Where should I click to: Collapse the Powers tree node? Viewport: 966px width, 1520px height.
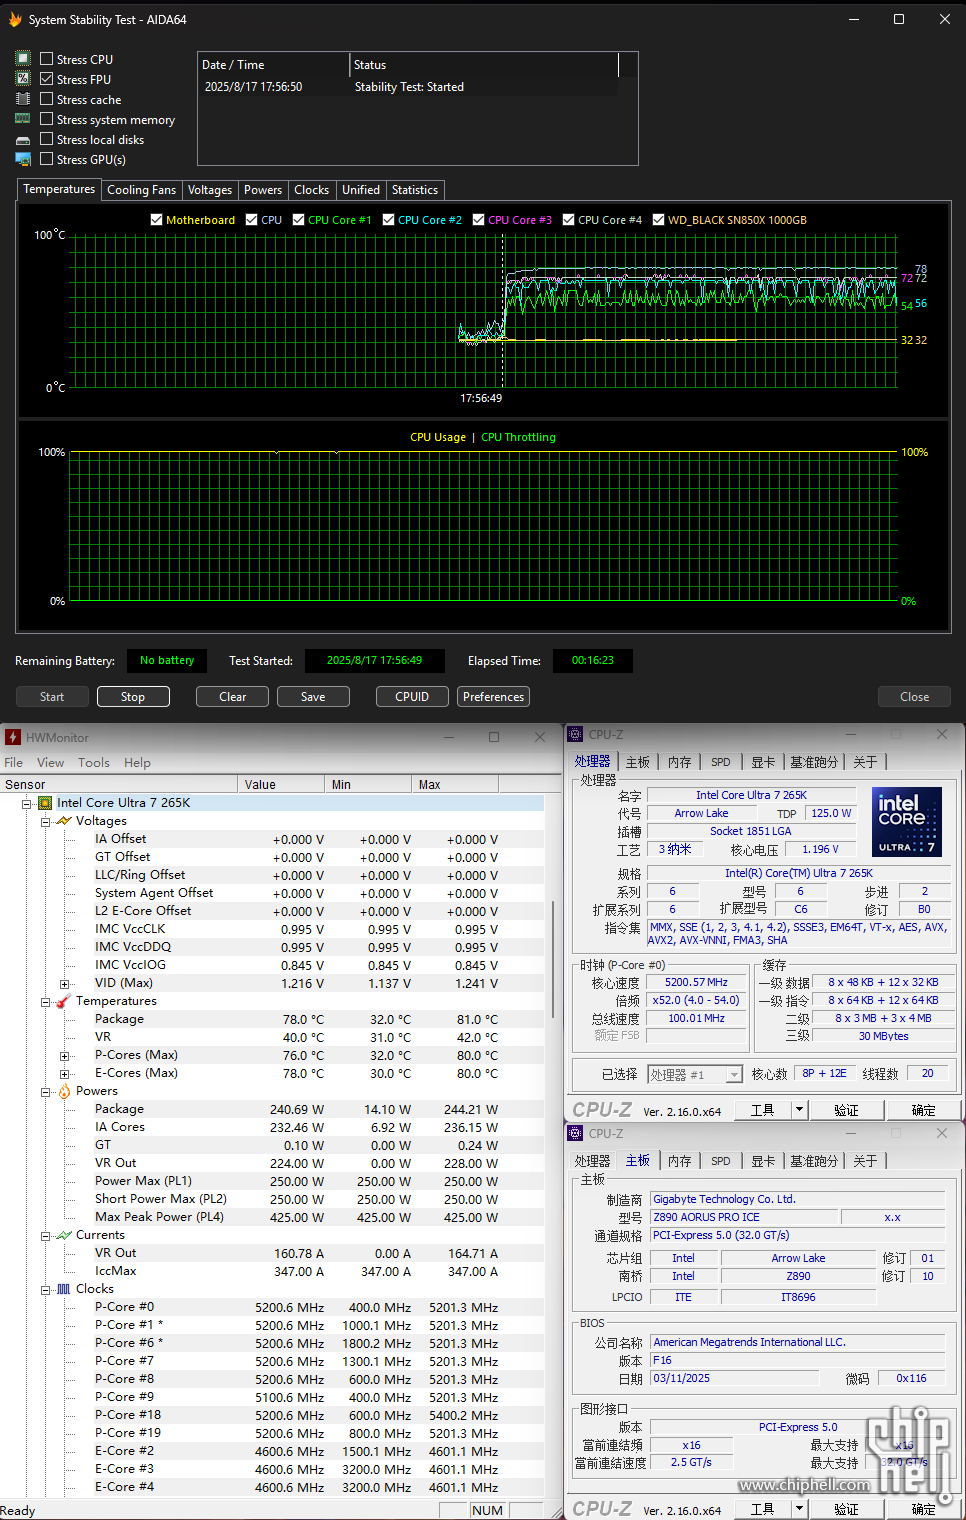coord(46,1091)
